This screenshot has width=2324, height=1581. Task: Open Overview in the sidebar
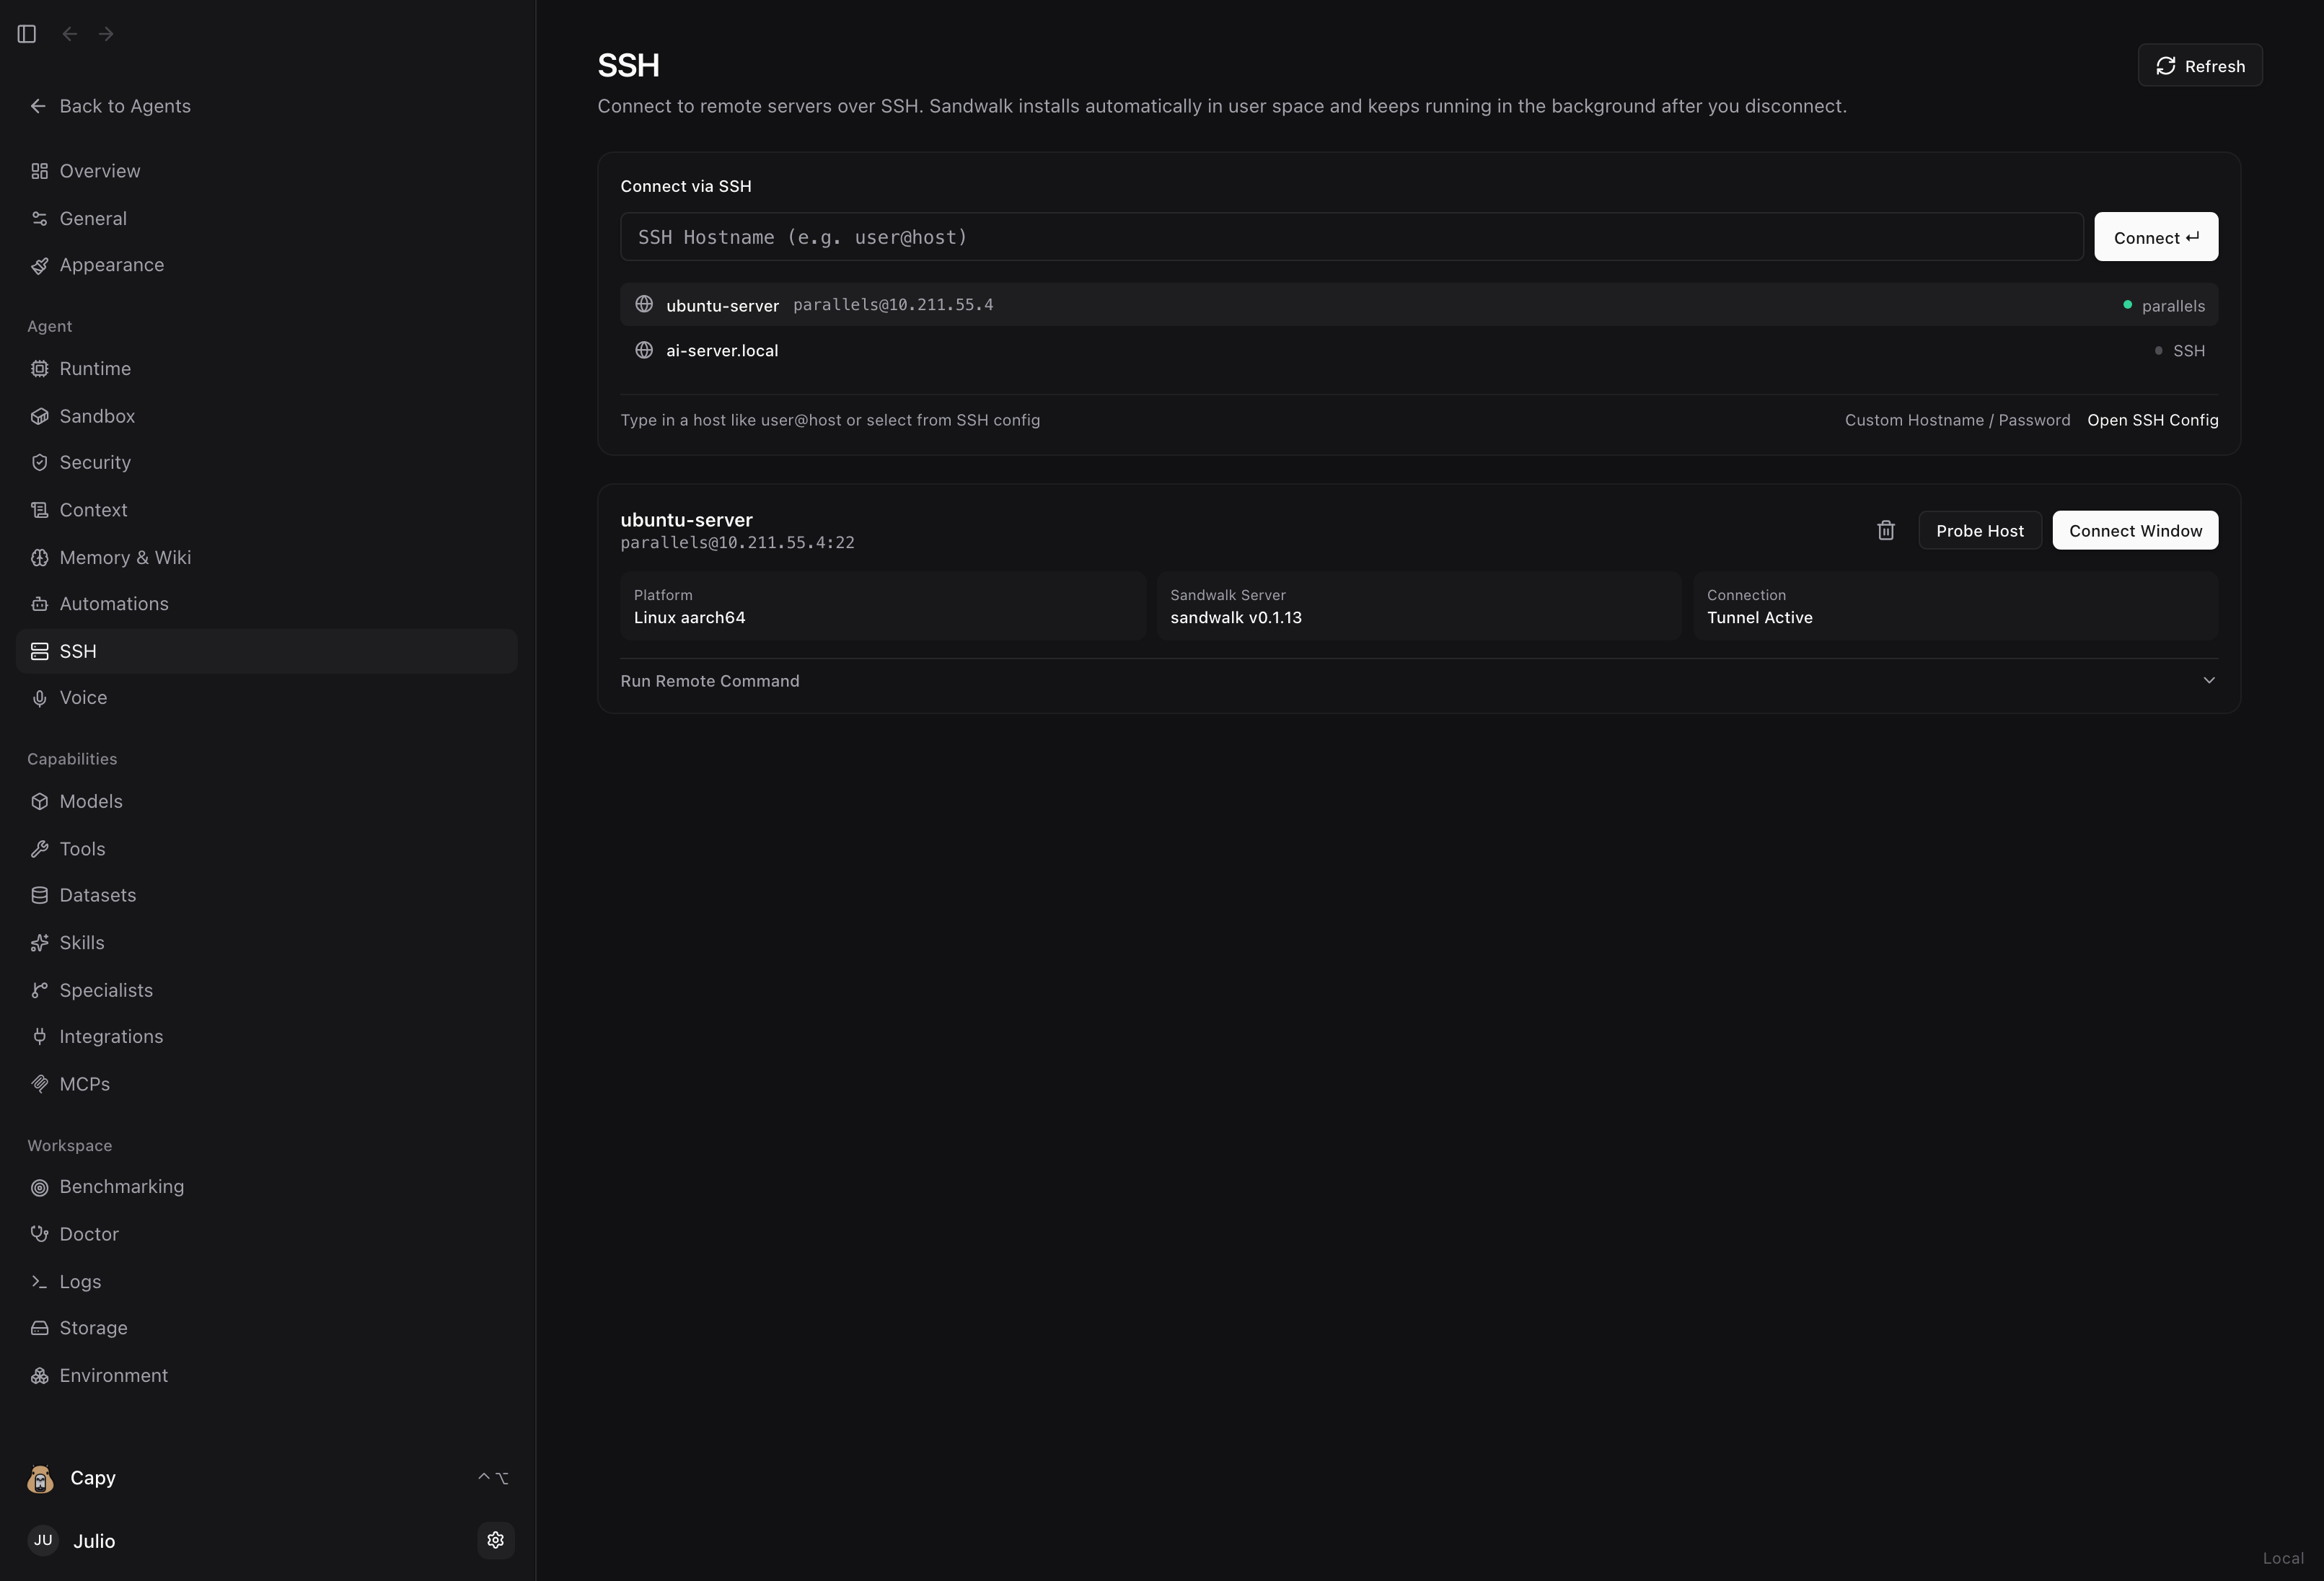pos(266,171)
